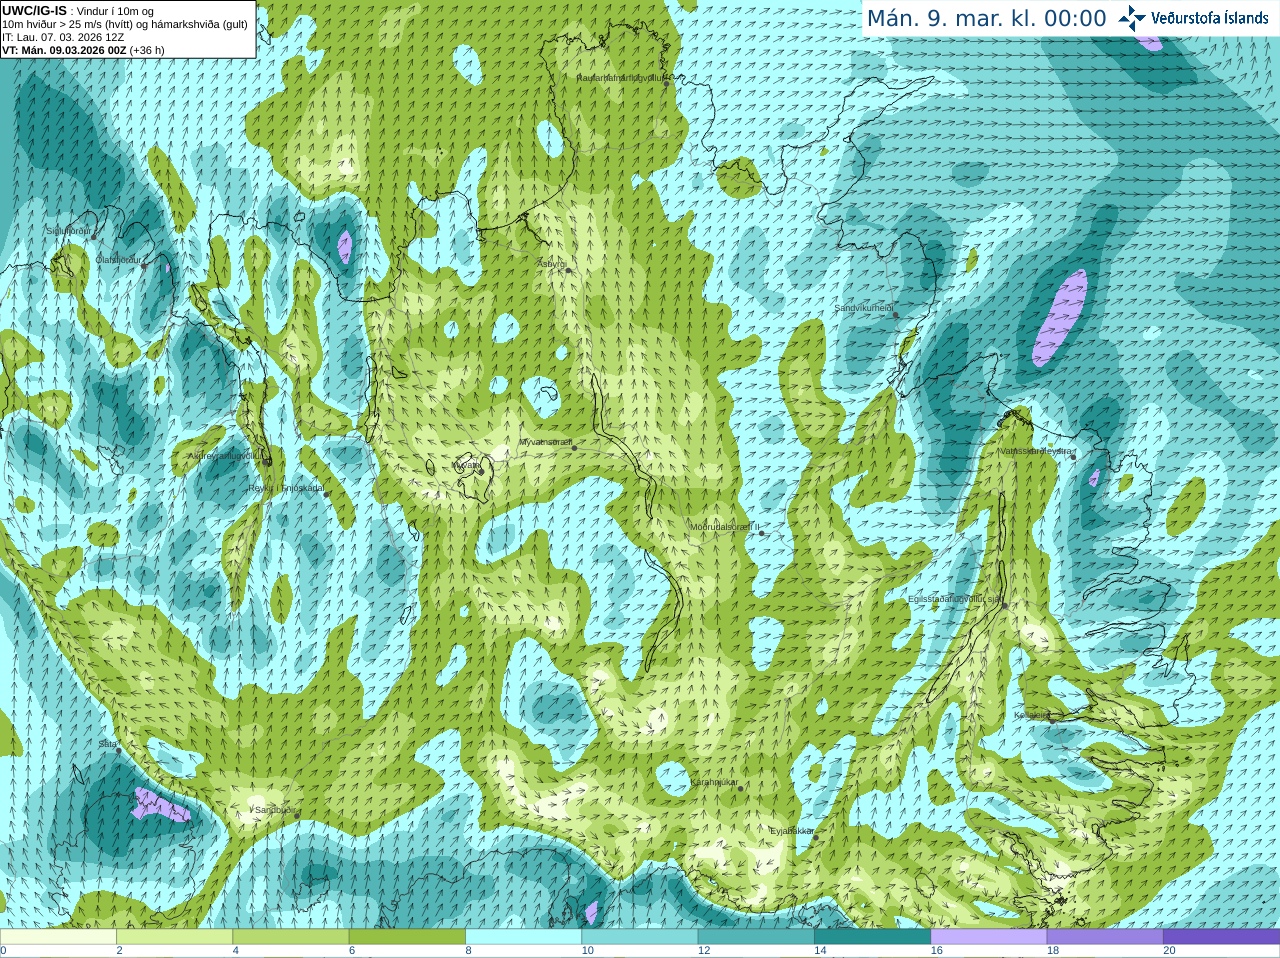Click the 16–18 m/s legend color
The image size is (1280, 958).
989,937
